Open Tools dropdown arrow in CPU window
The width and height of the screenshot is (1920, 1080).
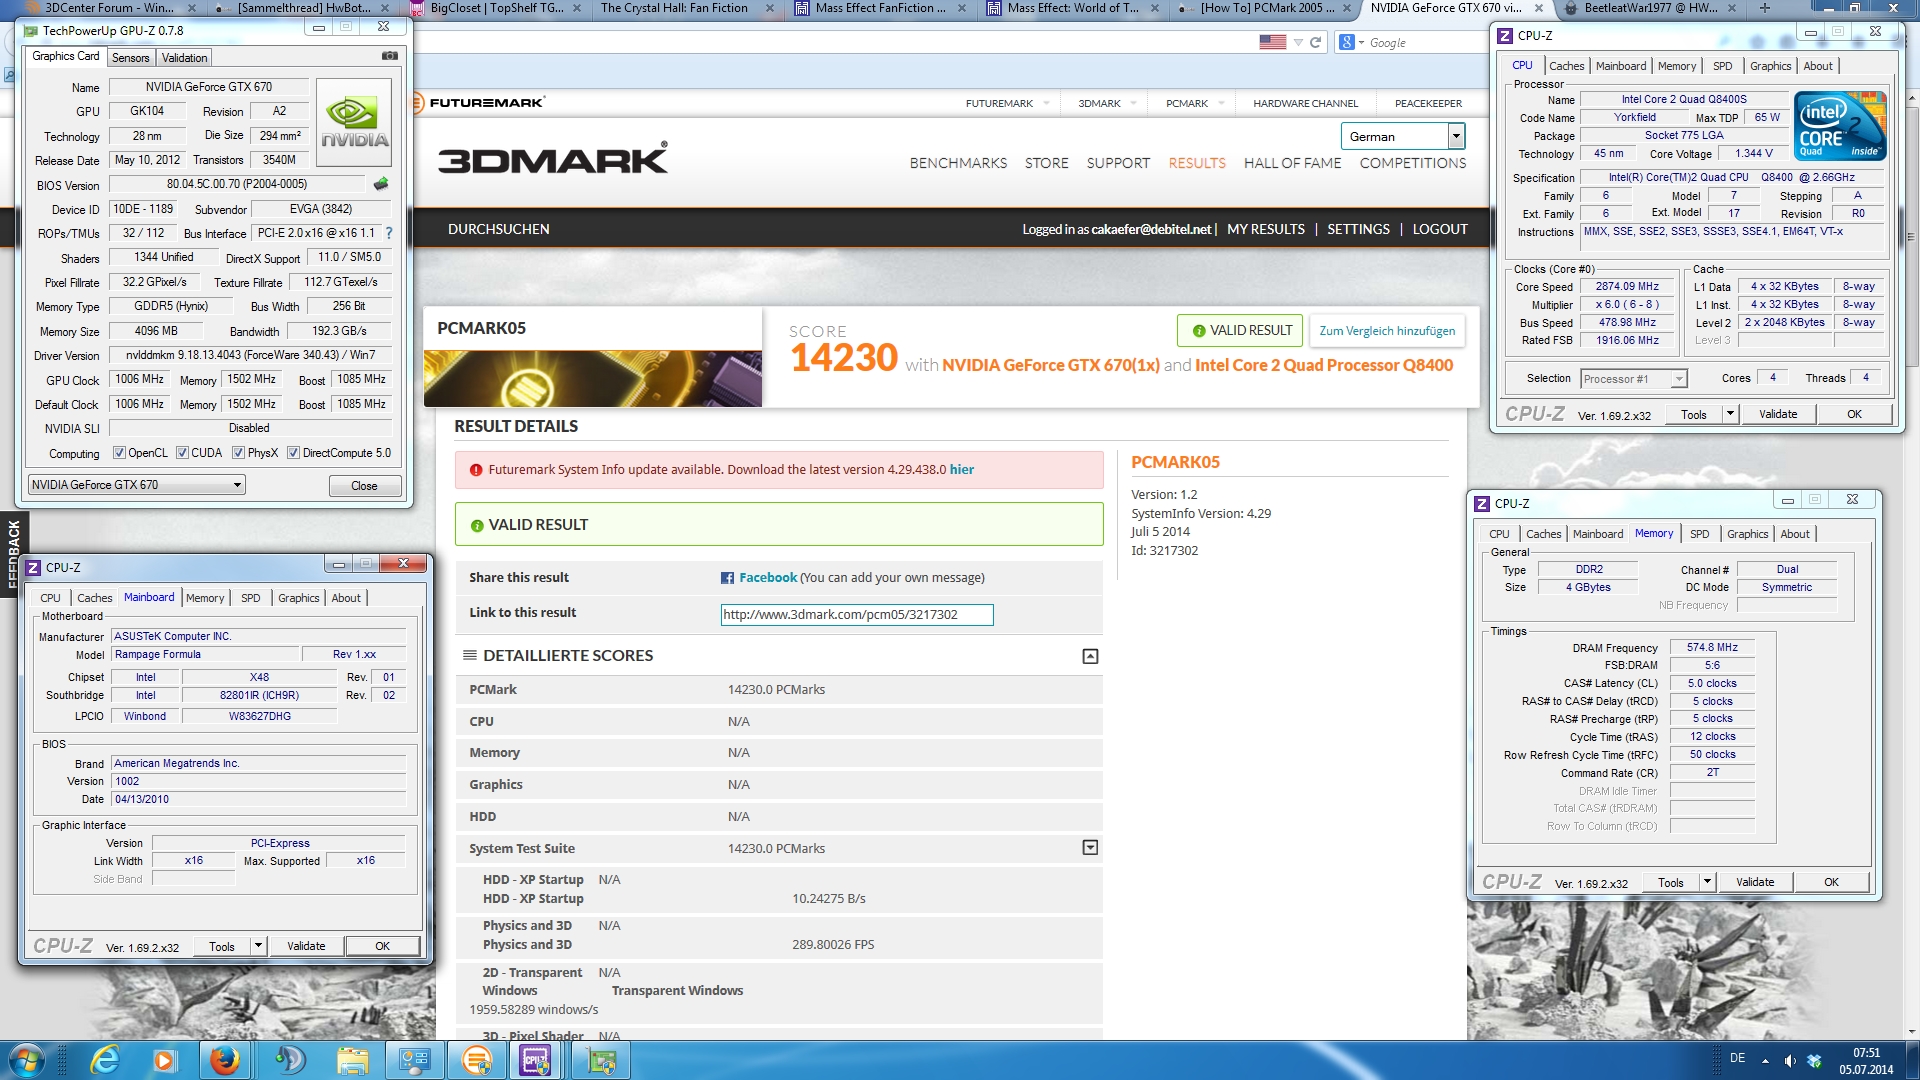click(x=1731, y=414)
